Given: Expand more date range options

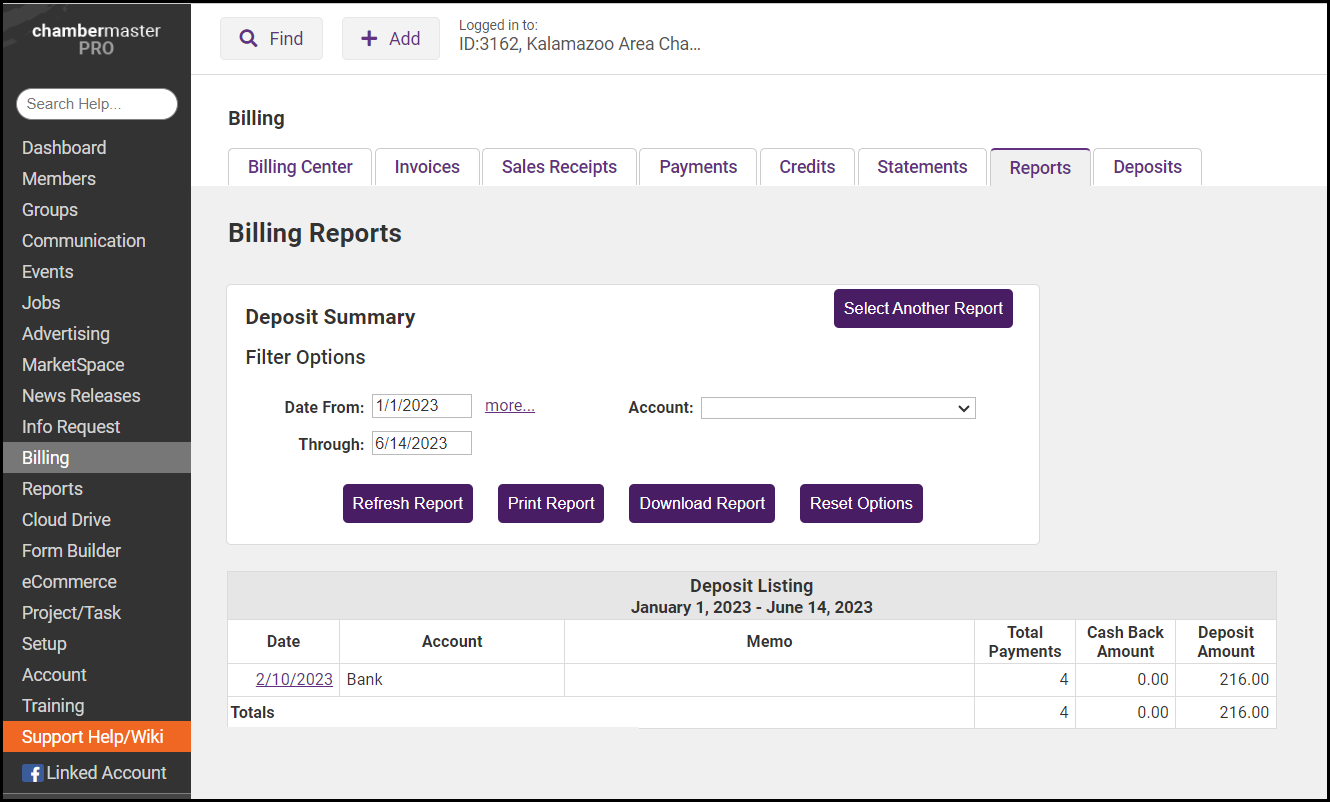Looking at the screenshot, I should (x=509, y=406).
